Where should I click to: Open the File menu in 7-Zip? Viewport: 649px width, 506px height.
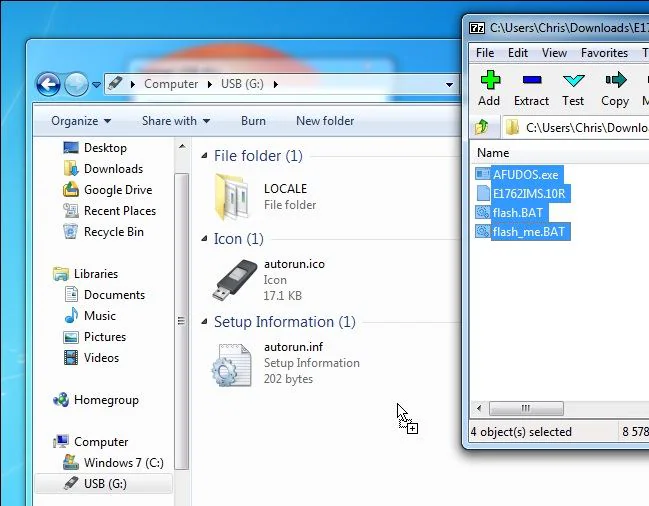[x=485, y=53]
